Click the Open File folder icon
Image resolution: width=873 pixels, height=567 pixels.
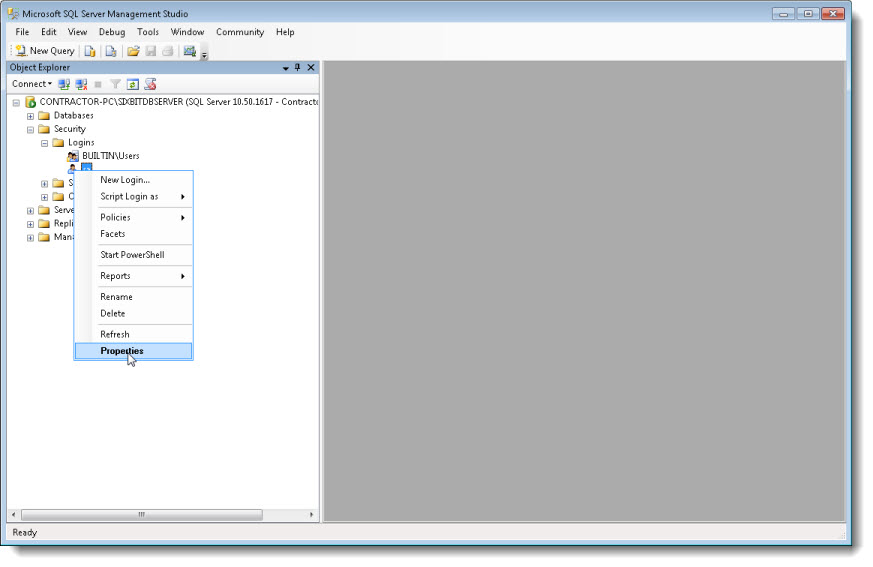pos(133,51)
